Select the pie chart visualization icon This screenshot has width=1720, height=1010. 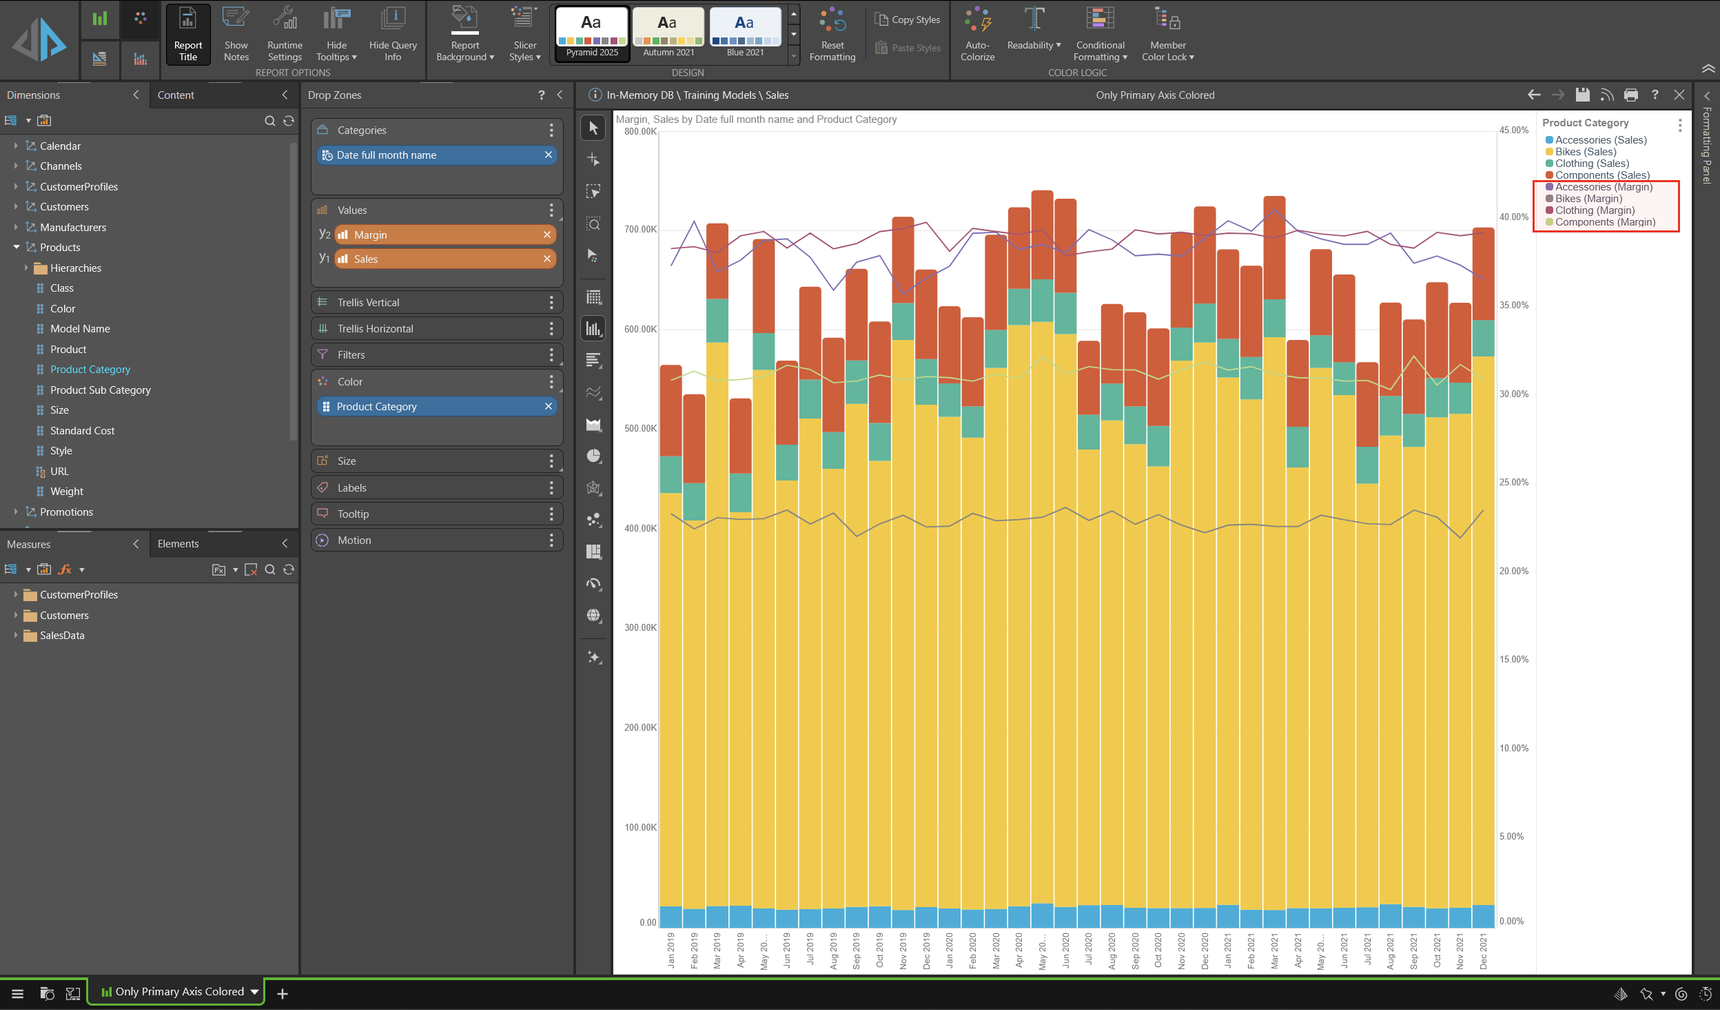coord(594,456)
